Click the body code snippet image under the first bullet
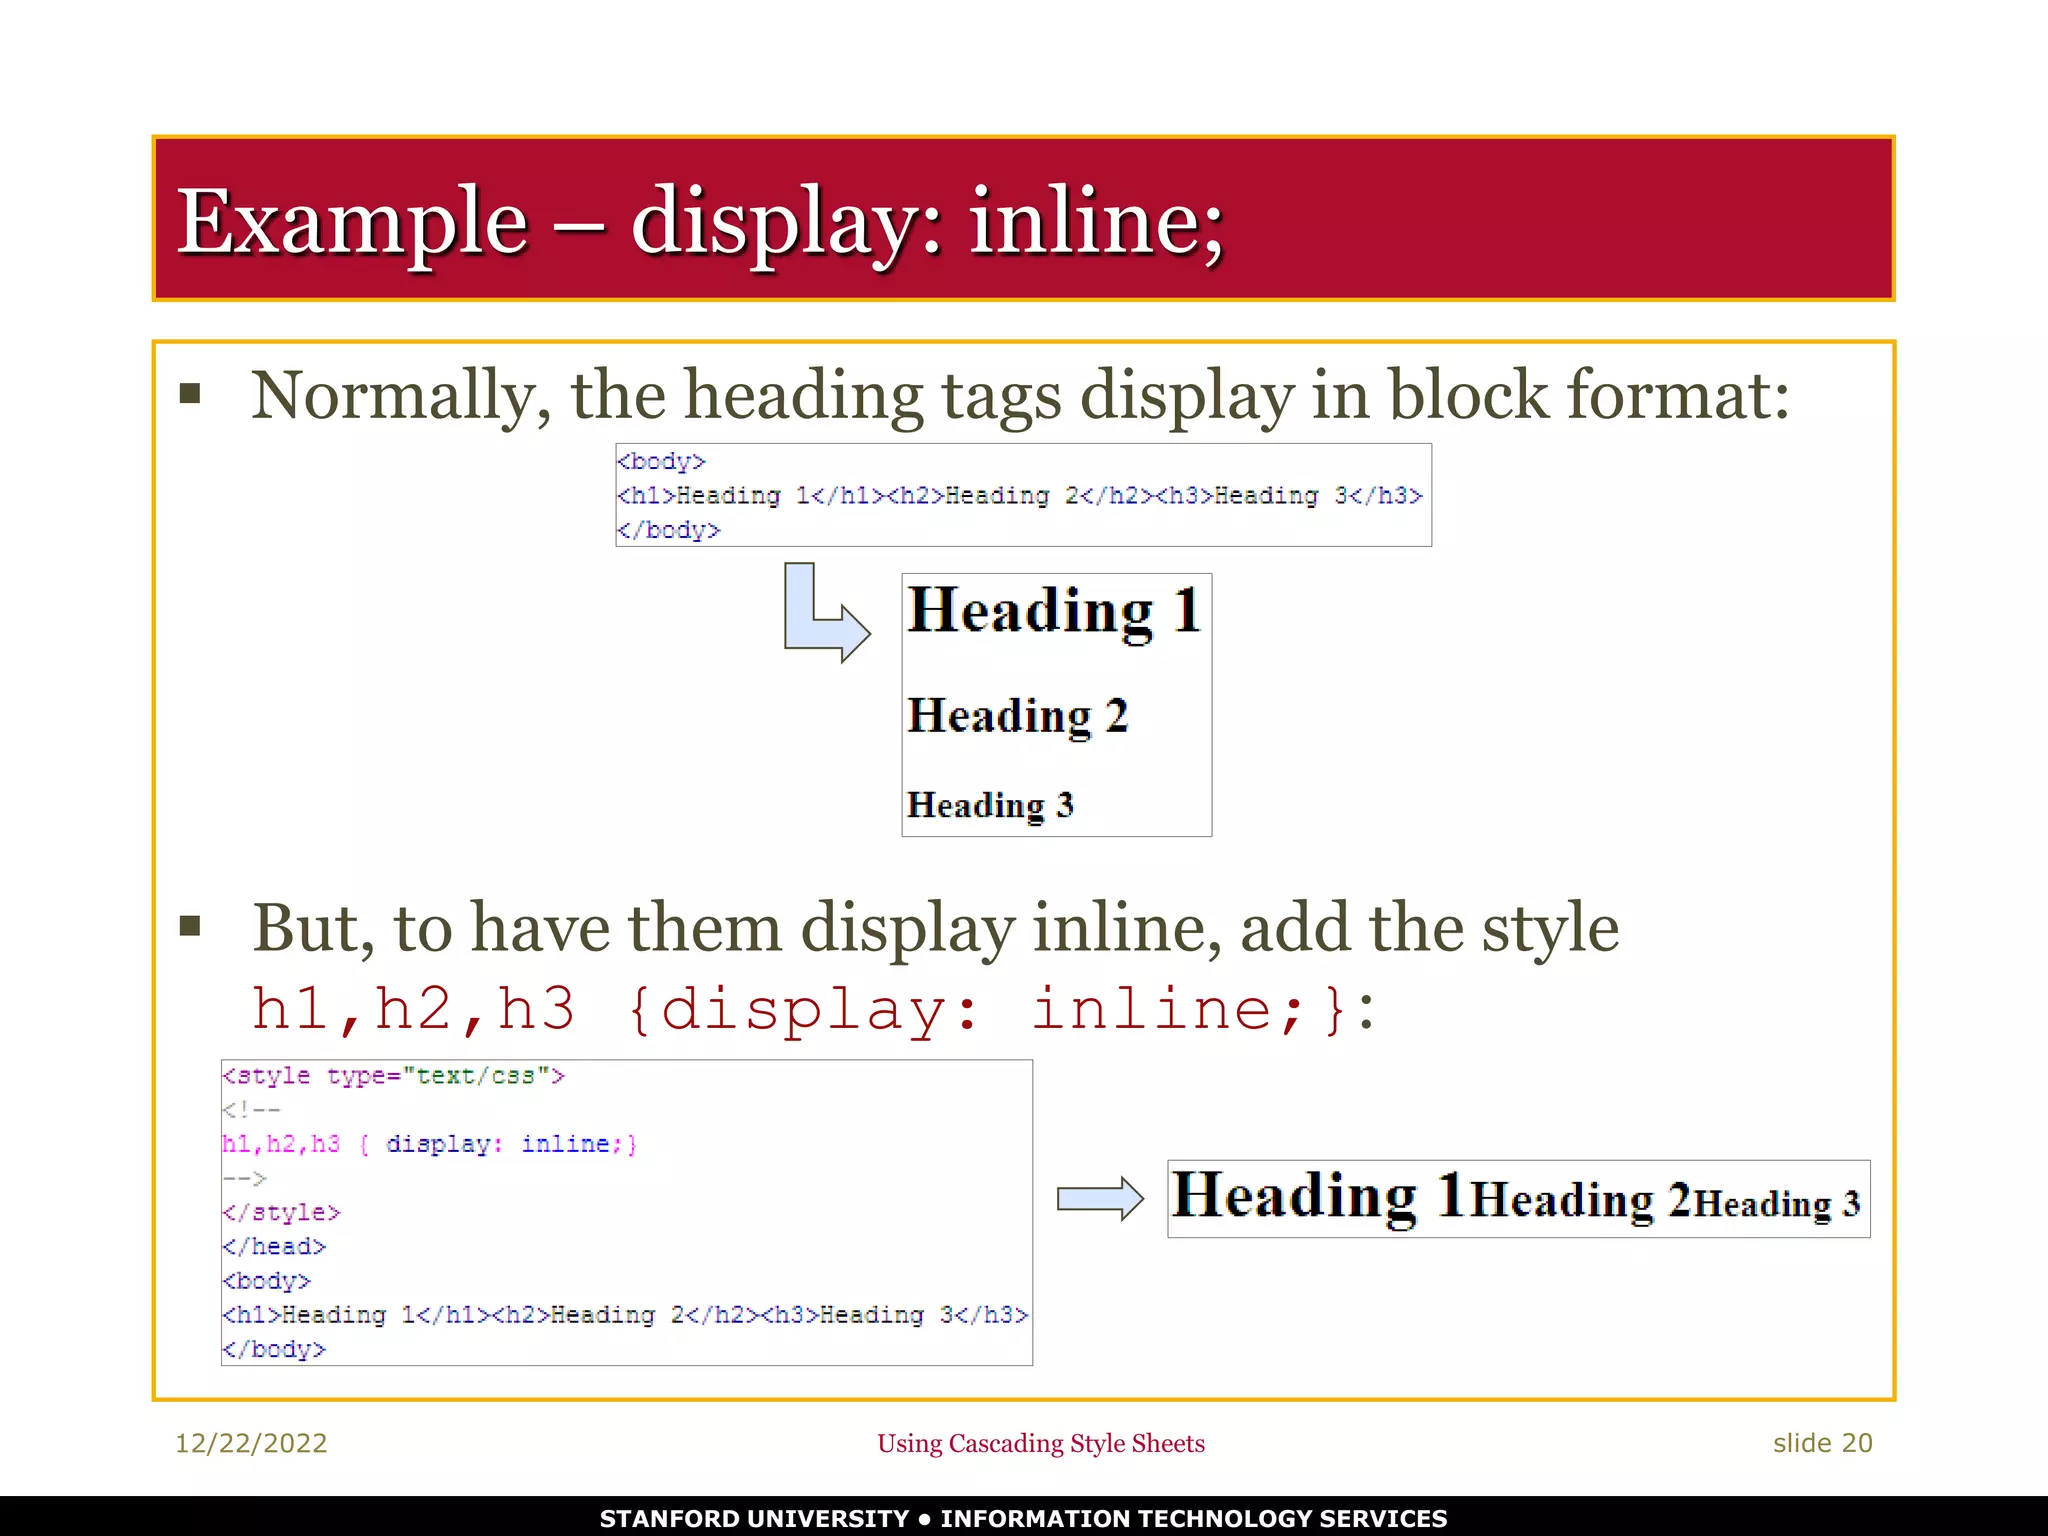The height and width of the screenshot is (1536, 2048). click(1023, 495)
